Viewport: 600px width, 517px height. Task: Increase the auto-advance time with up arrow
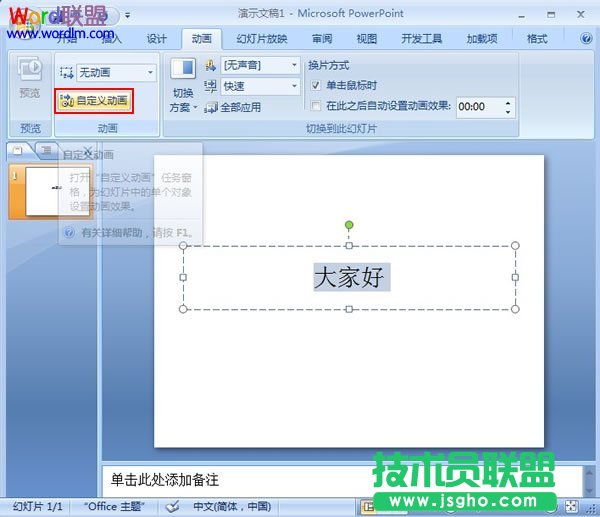508,103
